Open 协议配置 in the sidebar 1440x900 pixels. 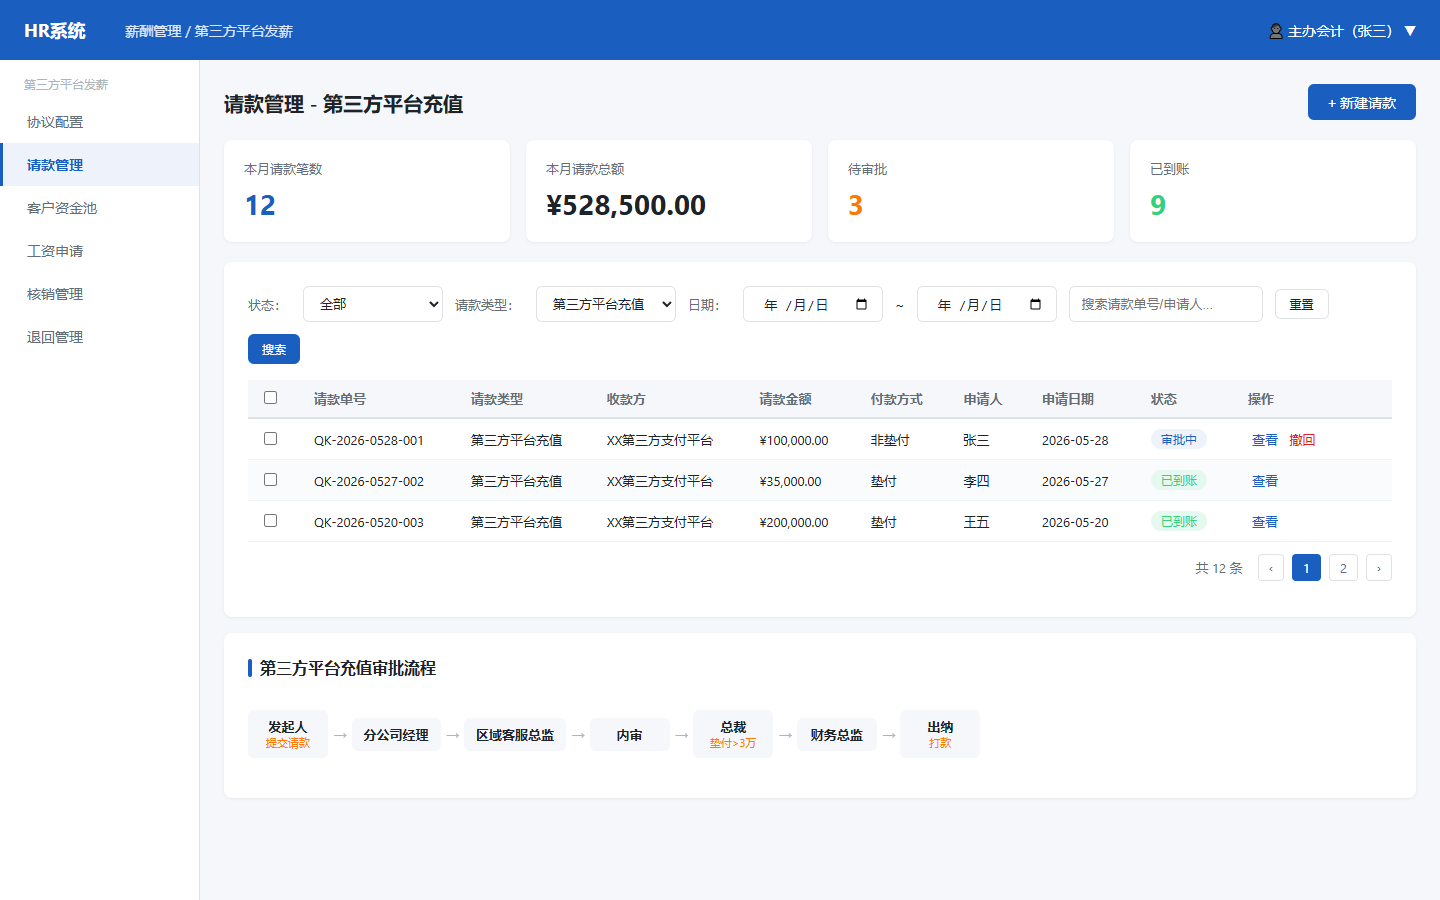click(100, 122)
